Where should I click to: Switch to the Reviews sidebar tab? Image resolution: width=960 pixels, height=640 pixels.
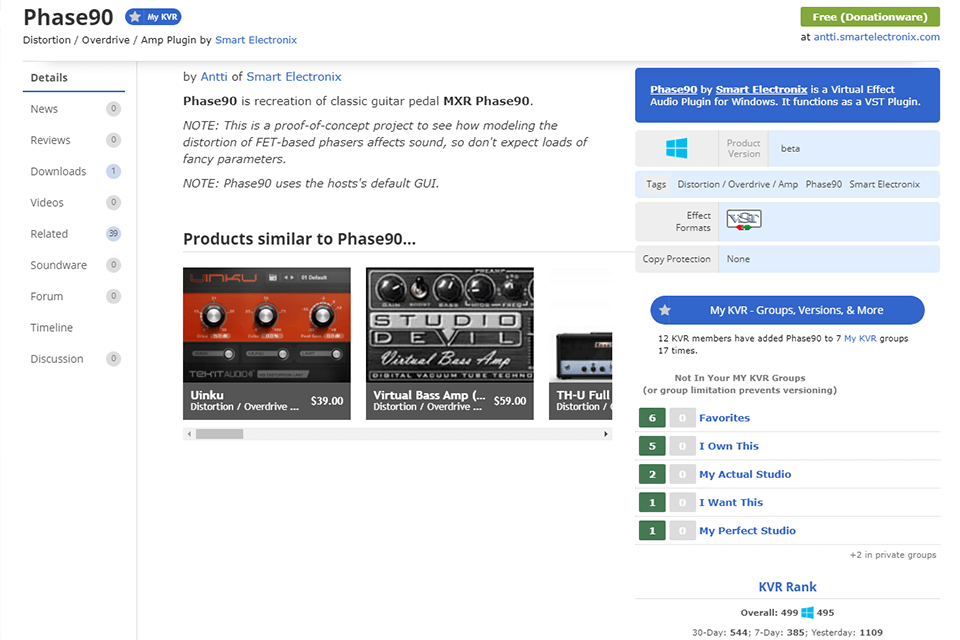tap(50, 140)
